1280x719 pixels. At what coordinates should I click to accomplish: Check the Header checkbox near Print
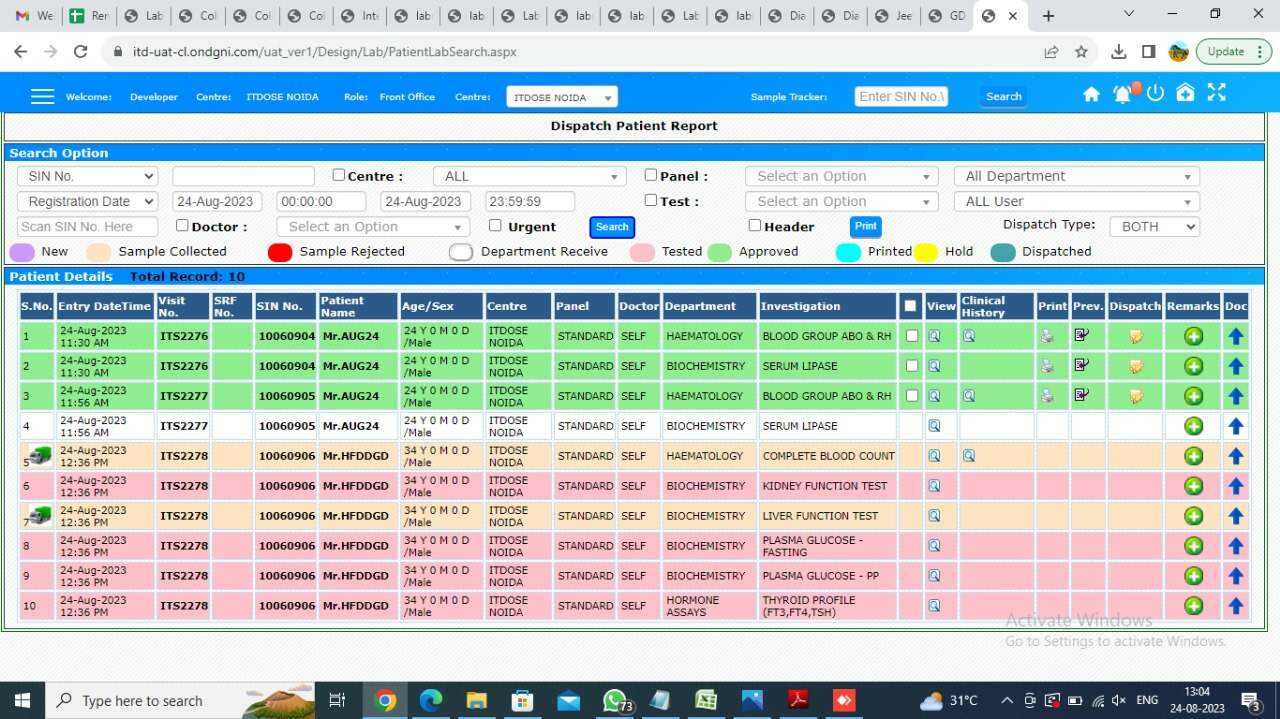(754, 225)
